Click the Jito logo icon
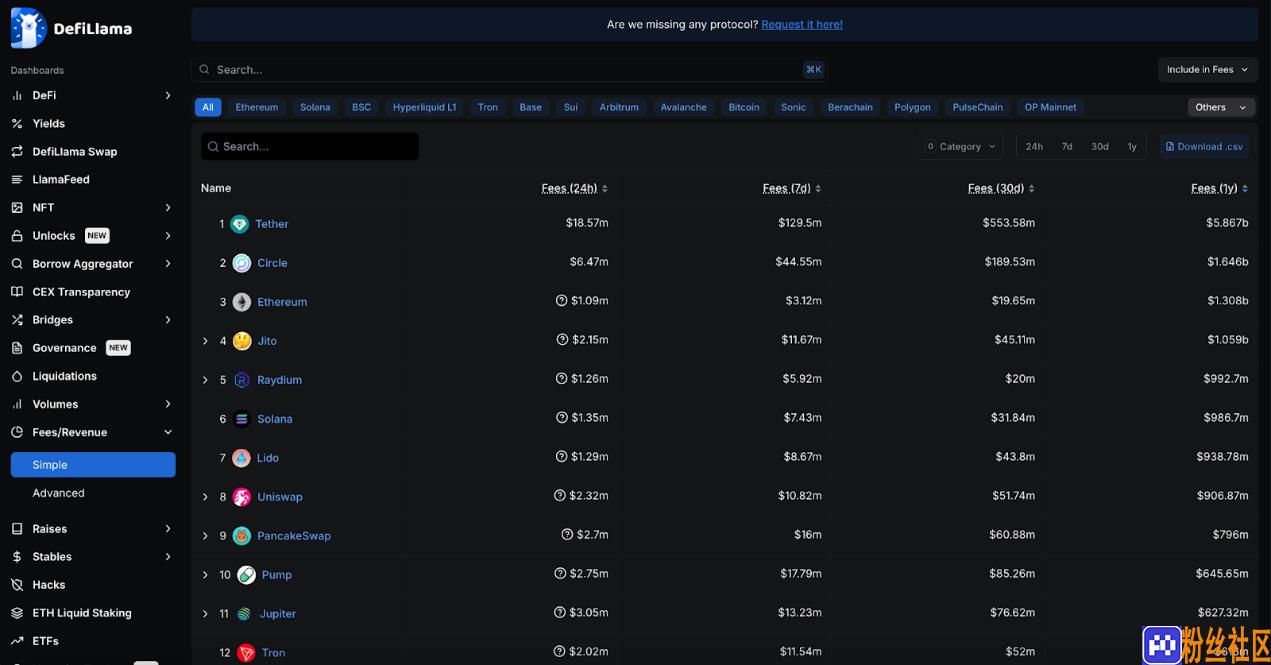 click(242, 341)
